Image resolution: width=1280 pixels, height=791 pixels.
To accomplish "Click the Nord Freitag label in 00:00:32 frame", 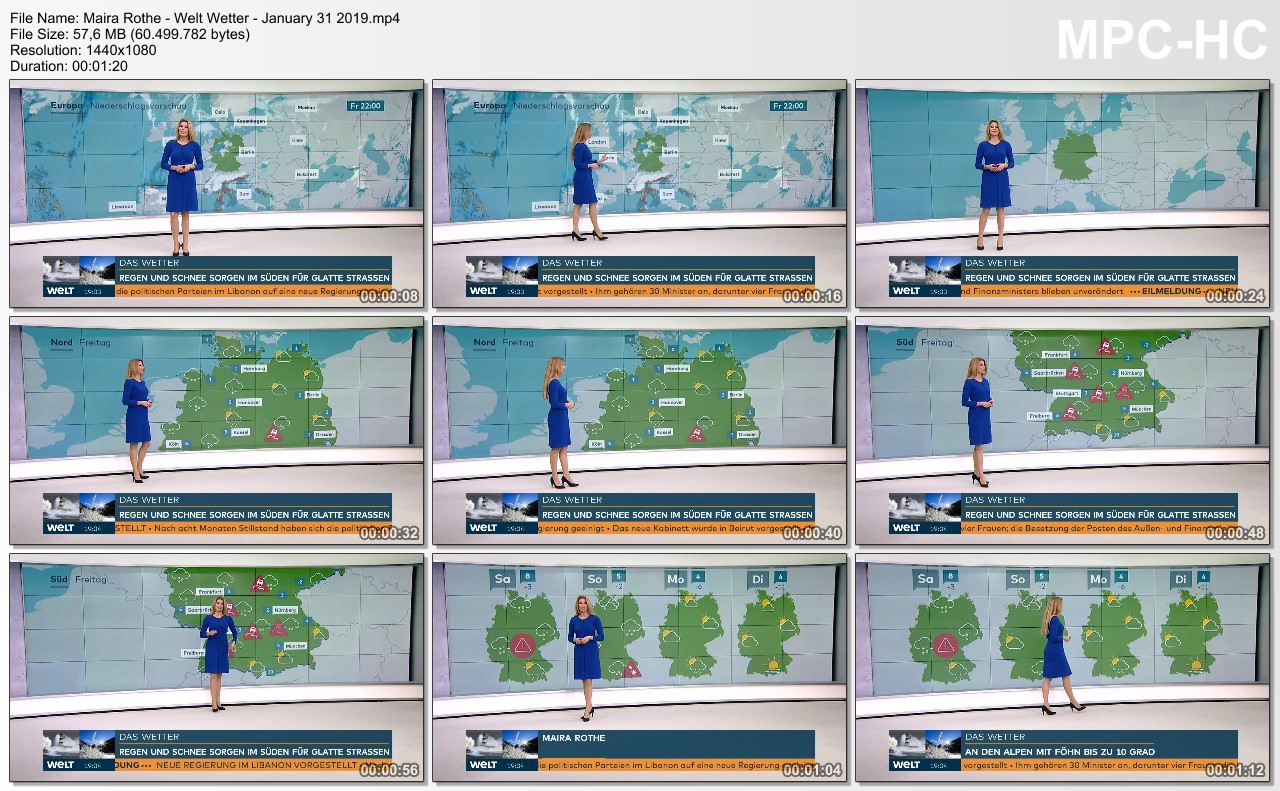I will click(81, 342).
